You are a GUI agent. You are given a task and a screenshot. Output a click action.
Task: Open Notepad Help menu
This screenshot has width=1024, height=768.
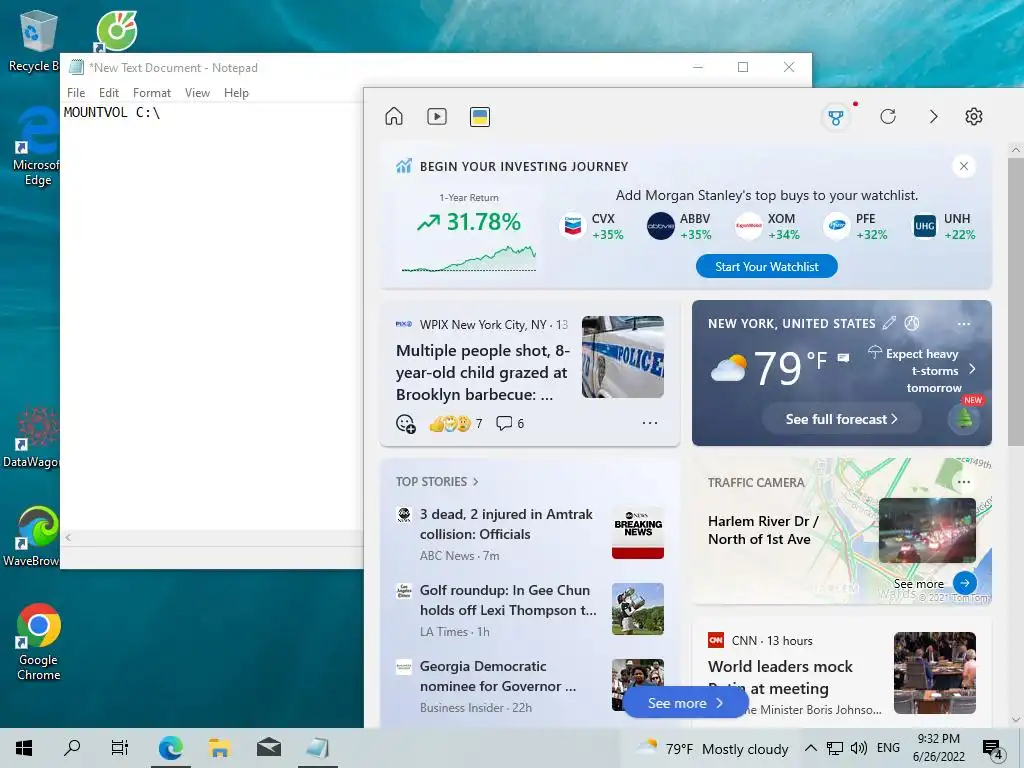(x=236, y=93)
